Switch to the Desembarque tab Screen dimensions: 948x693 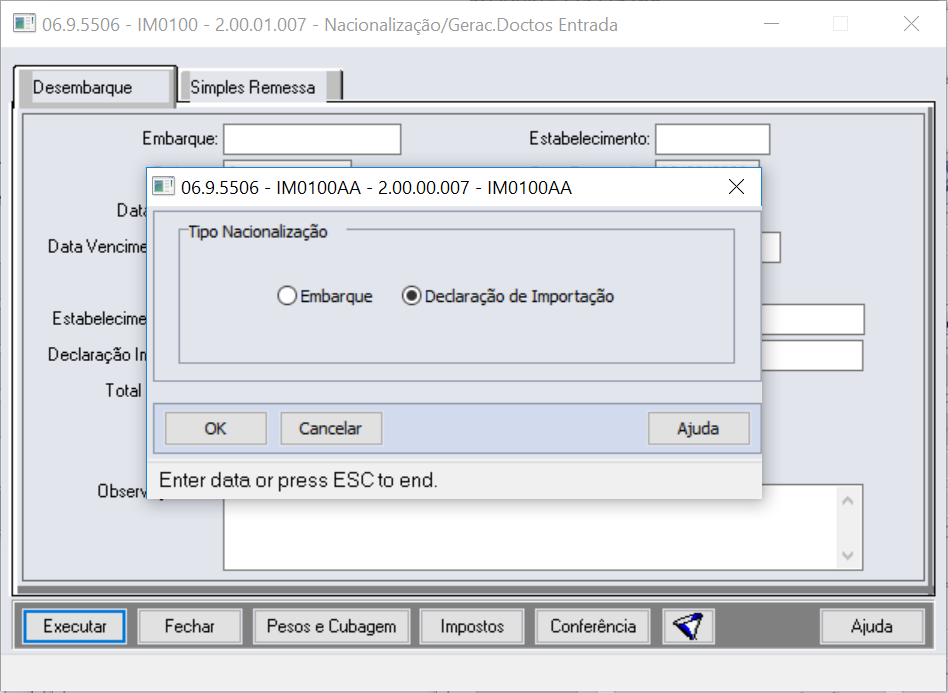pos(96,88)
